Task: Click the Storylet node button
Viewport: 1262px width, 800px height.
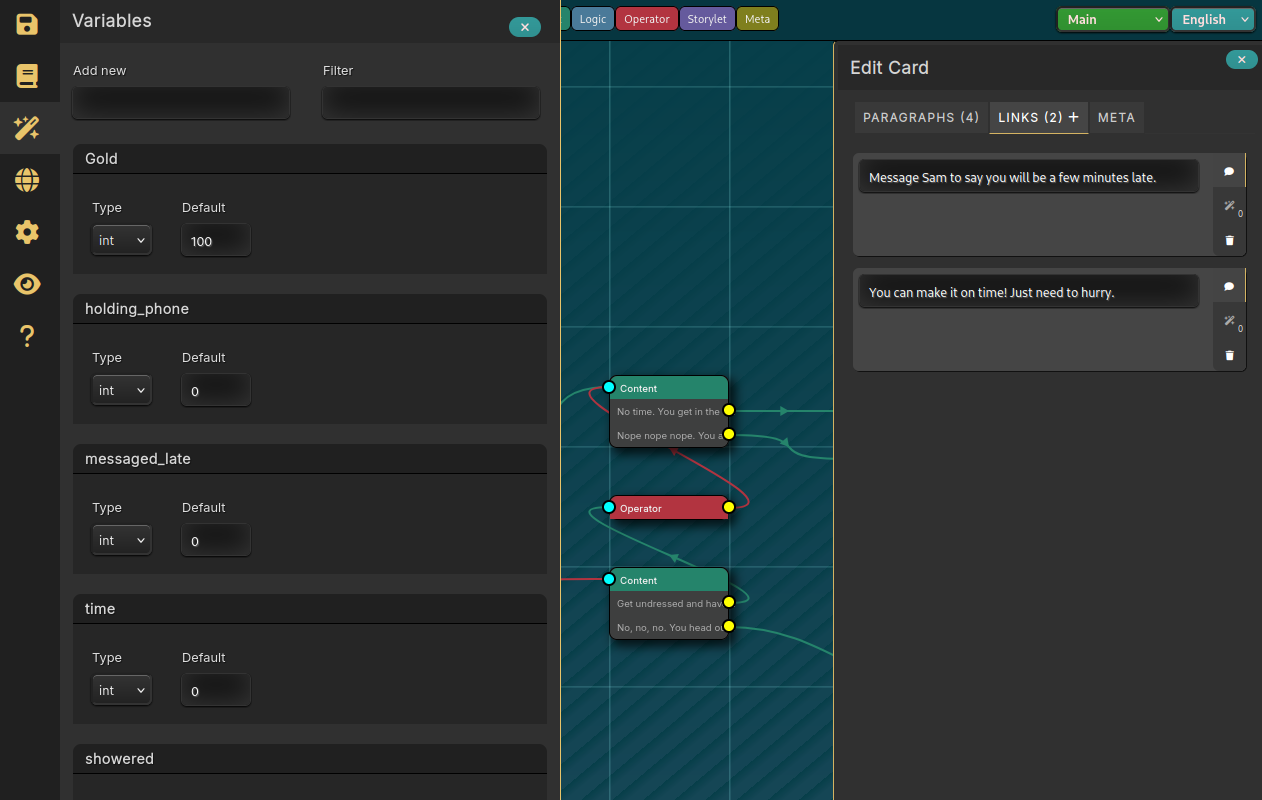Action: (707, 19)
